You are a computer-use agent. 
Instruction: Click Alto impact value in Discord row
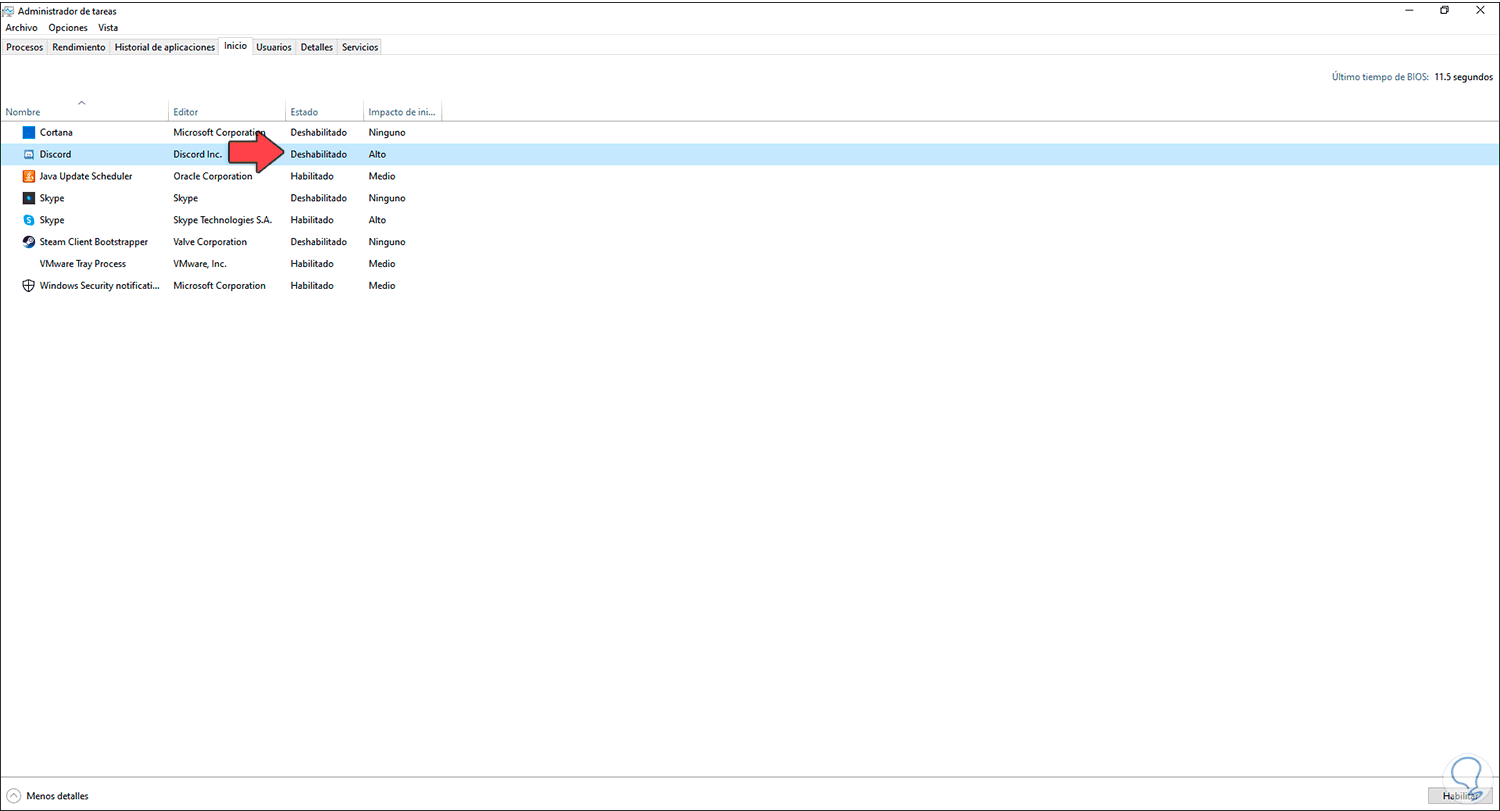[377, 154]
